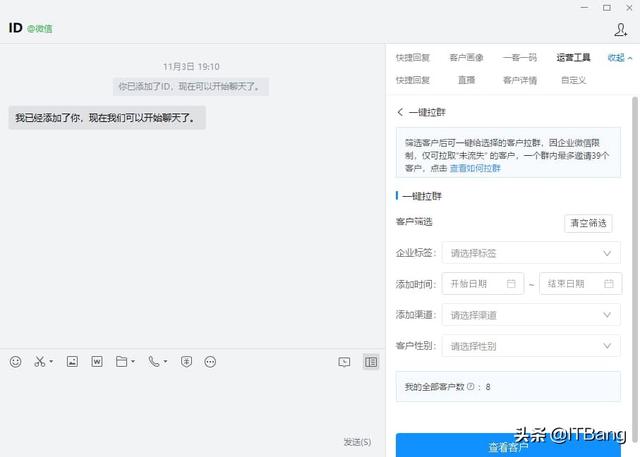Image resolution: width=640 pixels, height=457 pixels.
Task: Select the 一客一码 tab
Action: 519,58
